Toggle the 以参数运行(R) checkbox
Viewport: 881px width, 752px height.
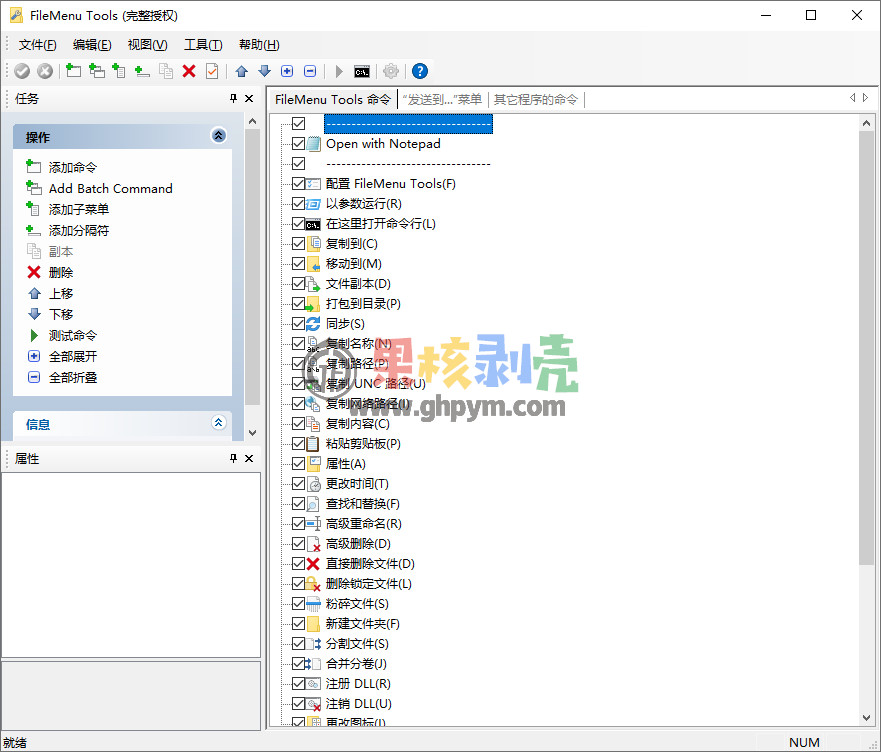[x=298, y=203]
